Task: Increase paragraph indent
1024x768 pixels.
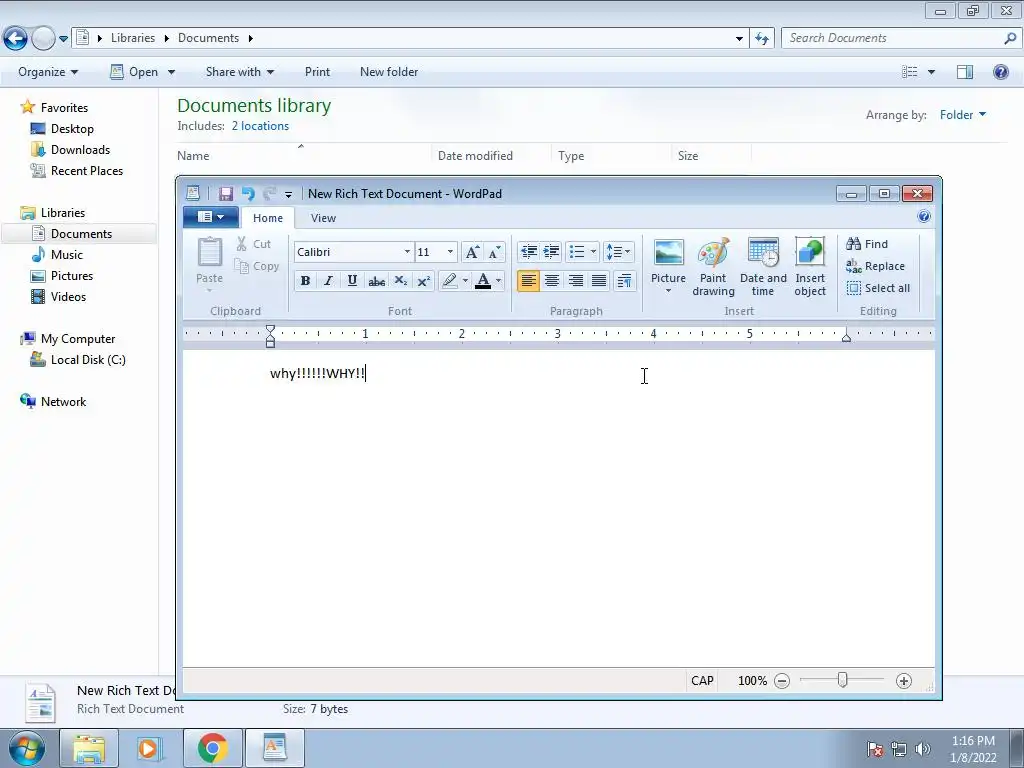Action: 551,252
